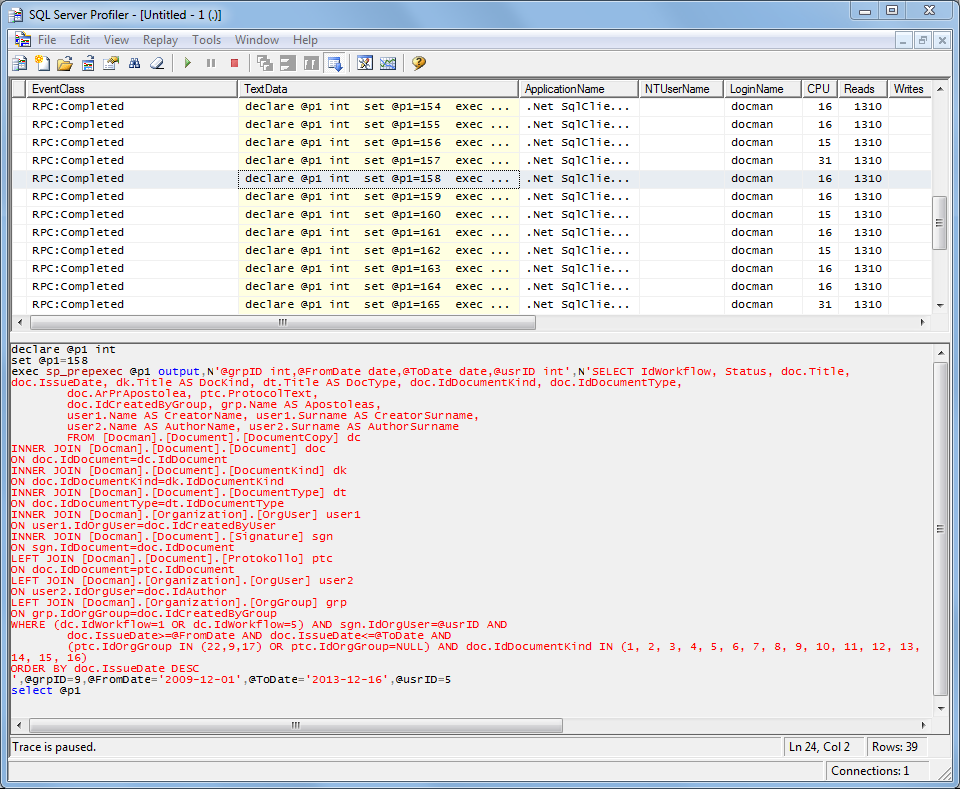Image resolution: width=960 pixels, height=789 pixels.
Task: Click the ApplicationName column header
Action: [x=579, y=89]
